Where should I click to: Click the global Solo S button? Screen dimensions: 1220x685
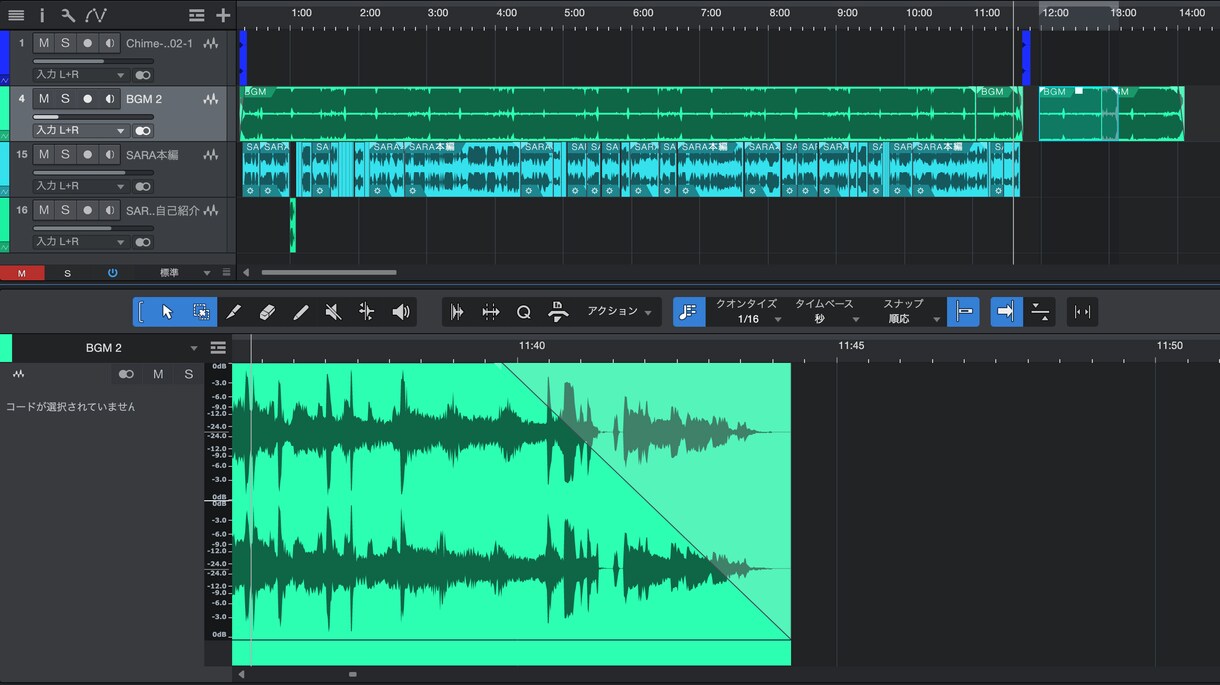tap(68, 273)
